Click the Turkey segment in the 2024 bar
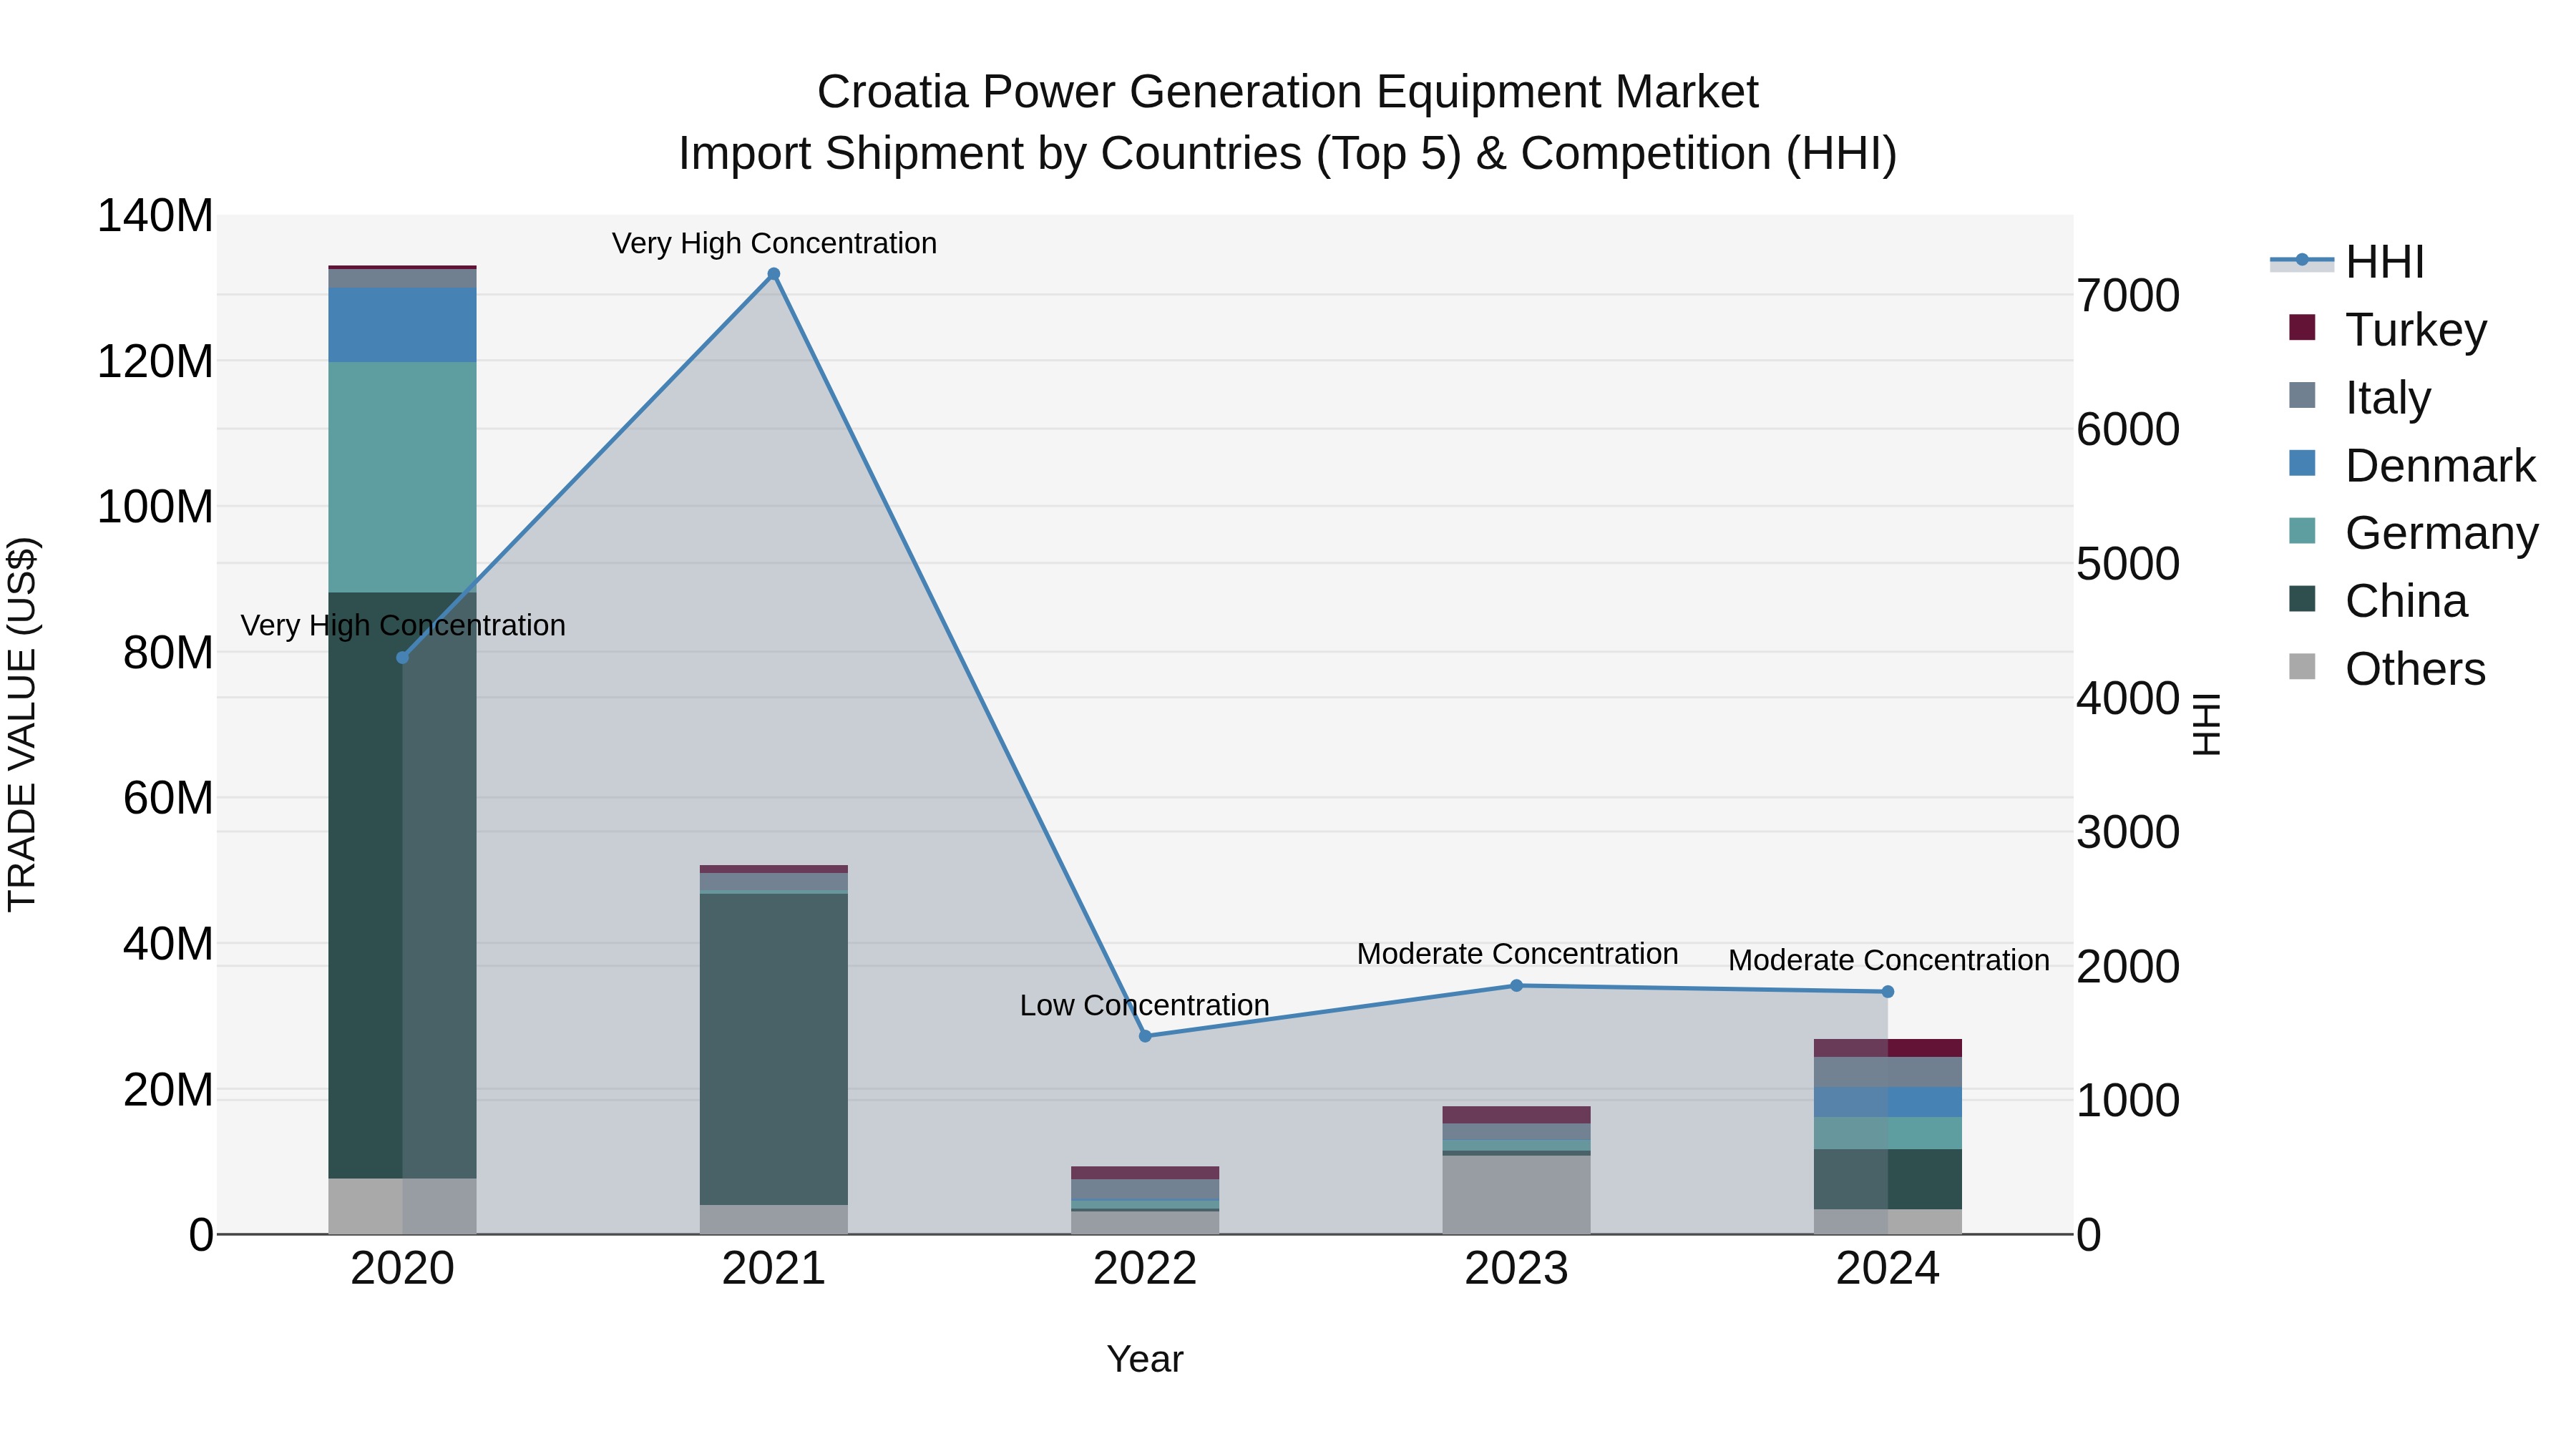Screen dimensions: 2576x1449 (x=1888, y=1048)
